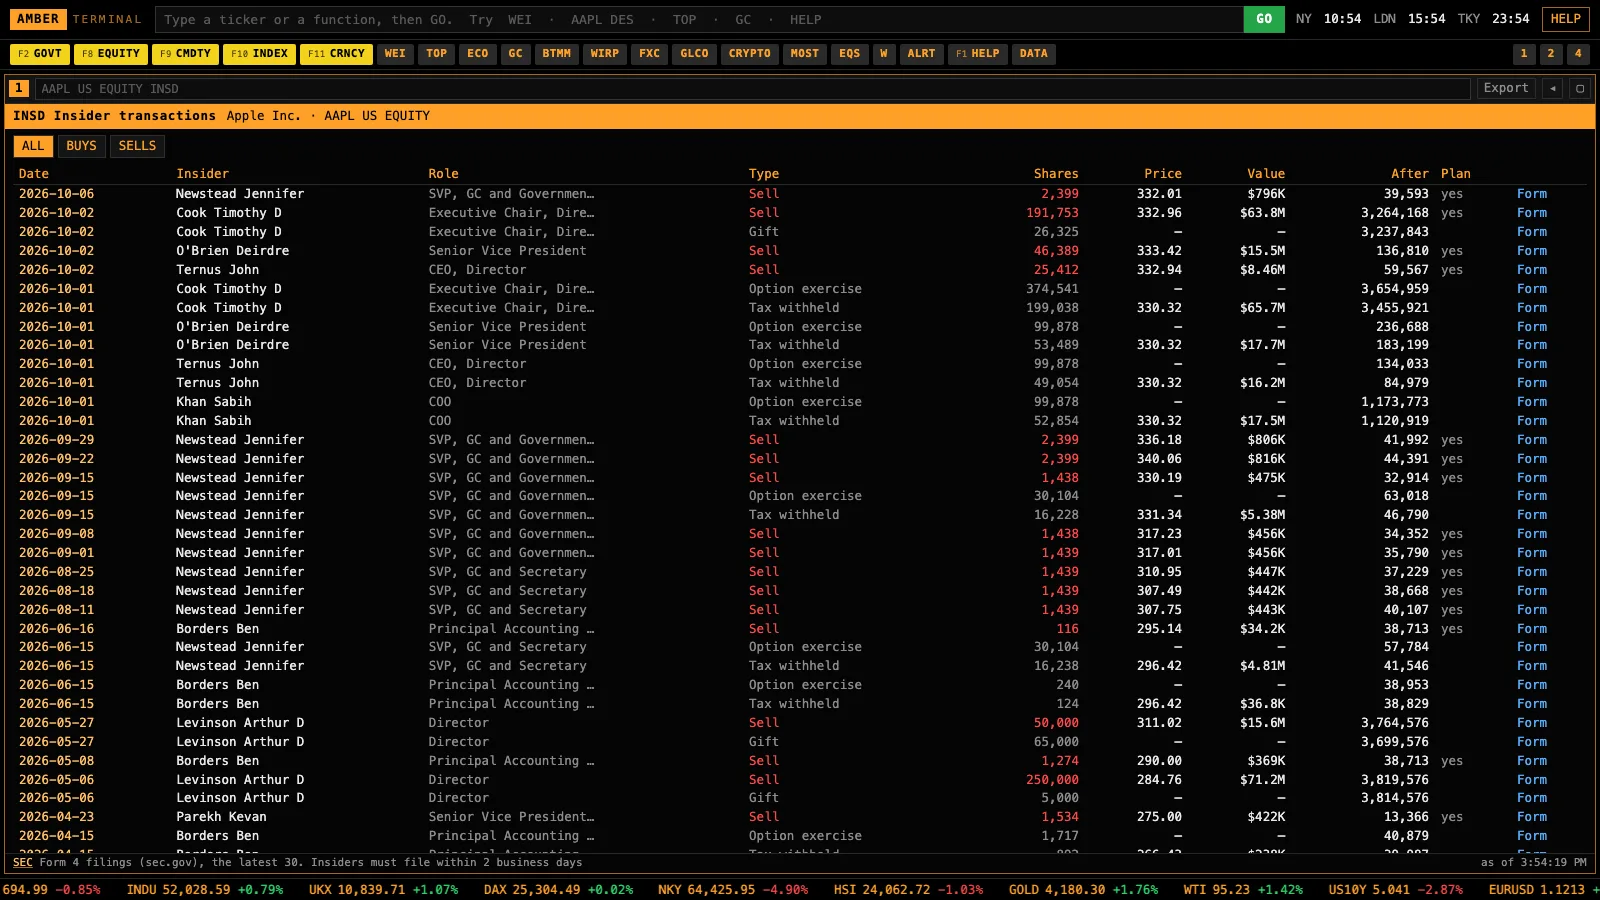Open the FXC function shortcut
This screenshot has width=1600, height=900.
click(x=650, y=54)
